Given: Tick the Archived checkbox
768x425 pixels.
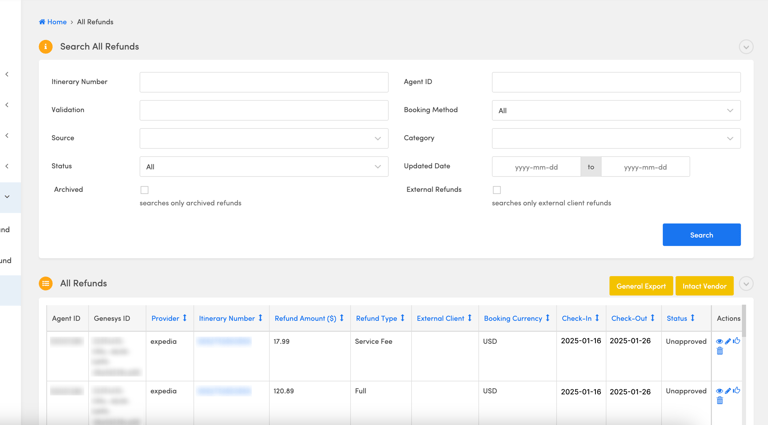Looking at the screenshot, I should coord(144,190).
